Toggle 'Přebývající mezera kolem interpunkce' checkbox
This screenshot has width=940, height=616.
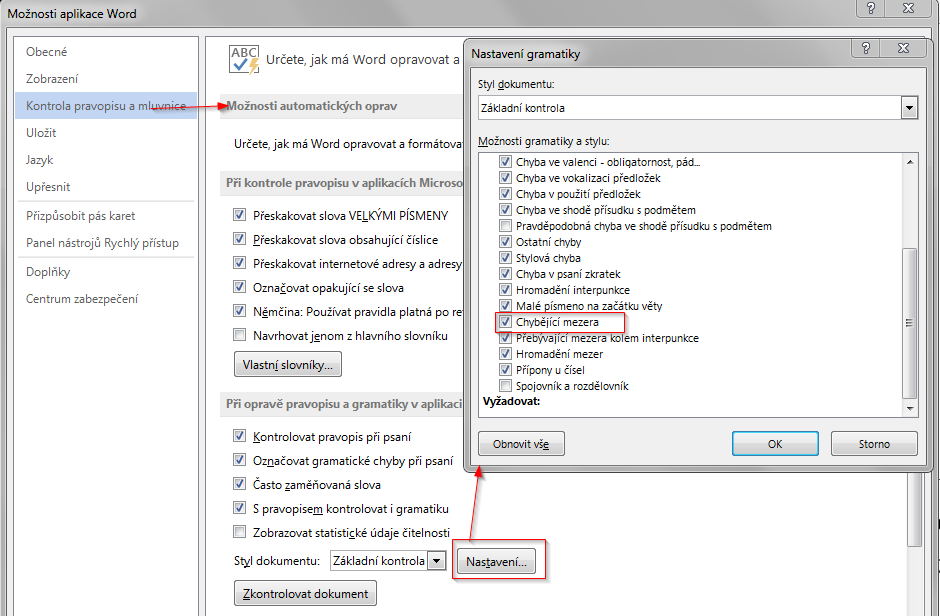[505, 337]
